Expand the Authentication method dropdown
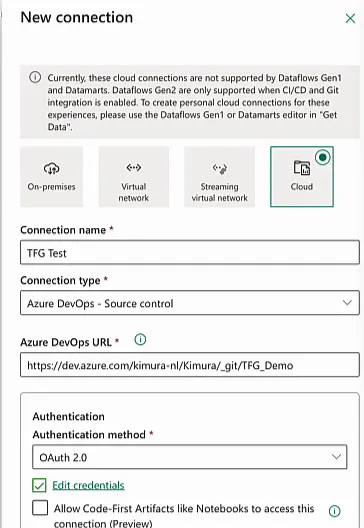Image resolution: width=364 pixels, height=528 pixels. click(x=190, y=457)
